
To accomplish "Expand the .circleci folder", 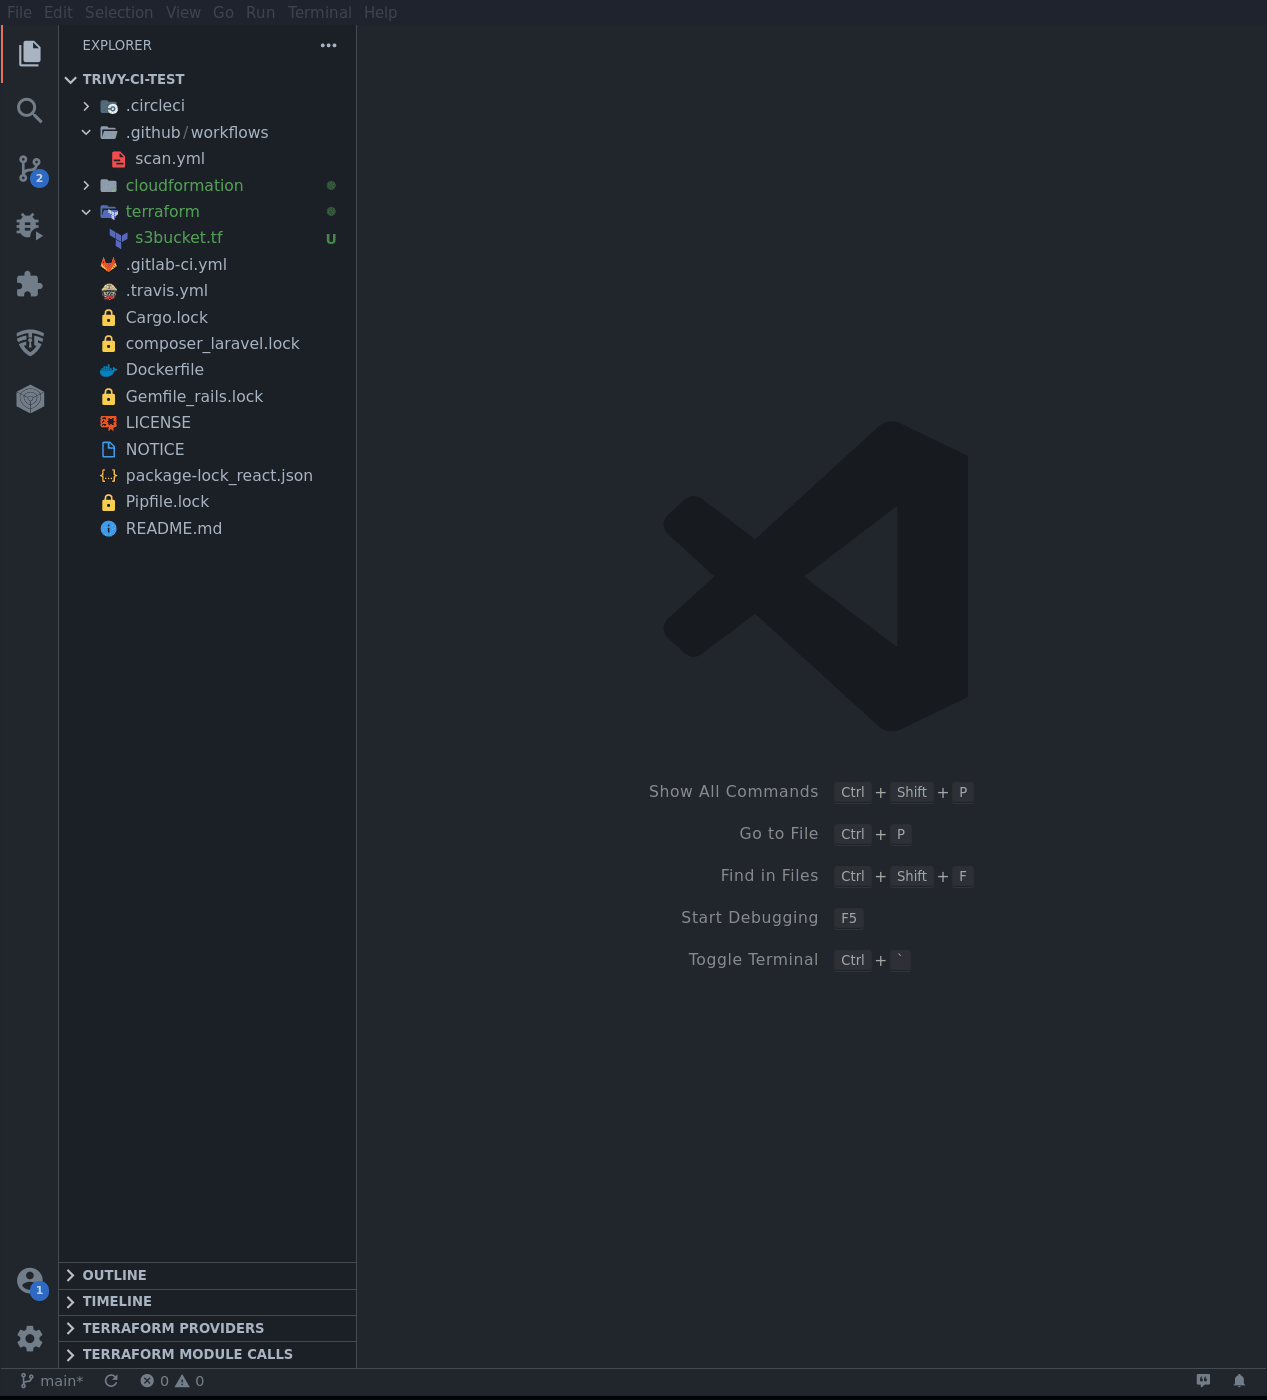I will 86,106.
